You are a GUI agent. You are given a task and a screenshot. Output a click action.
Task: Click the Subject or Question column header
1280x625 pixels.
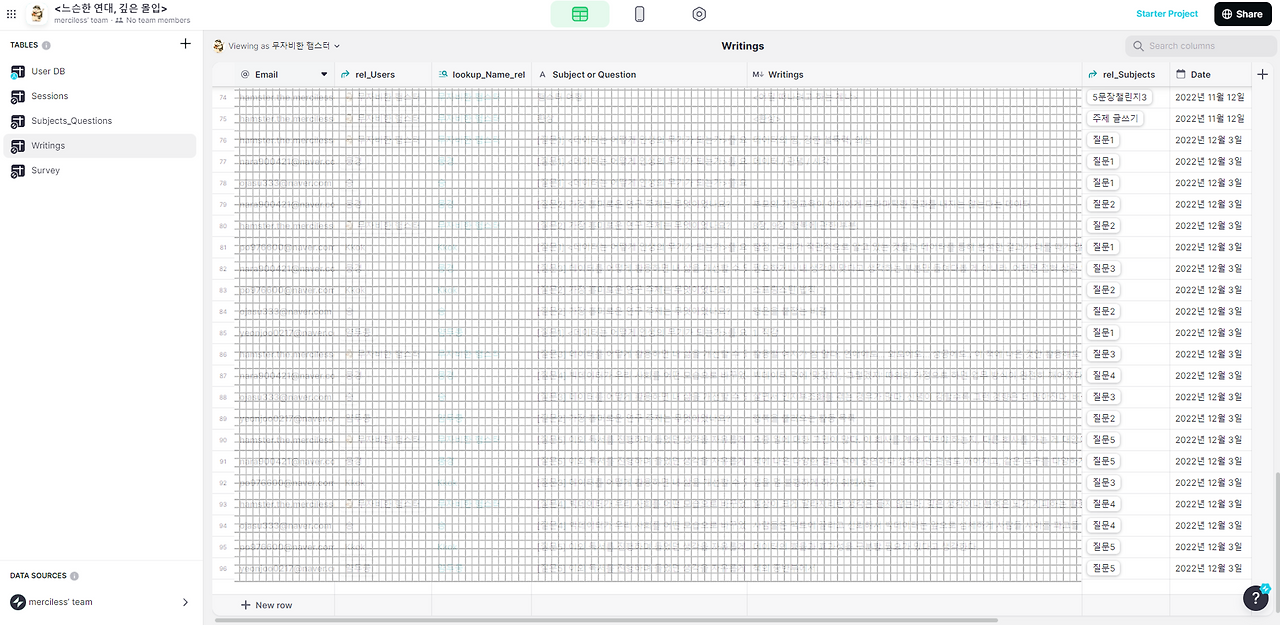click(639, 74)
